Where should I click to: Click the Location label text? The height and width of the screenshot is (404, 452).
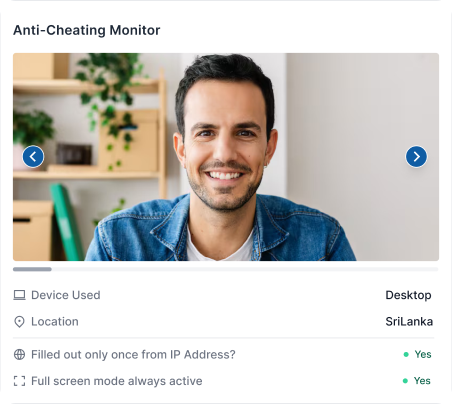coord(55,322)
